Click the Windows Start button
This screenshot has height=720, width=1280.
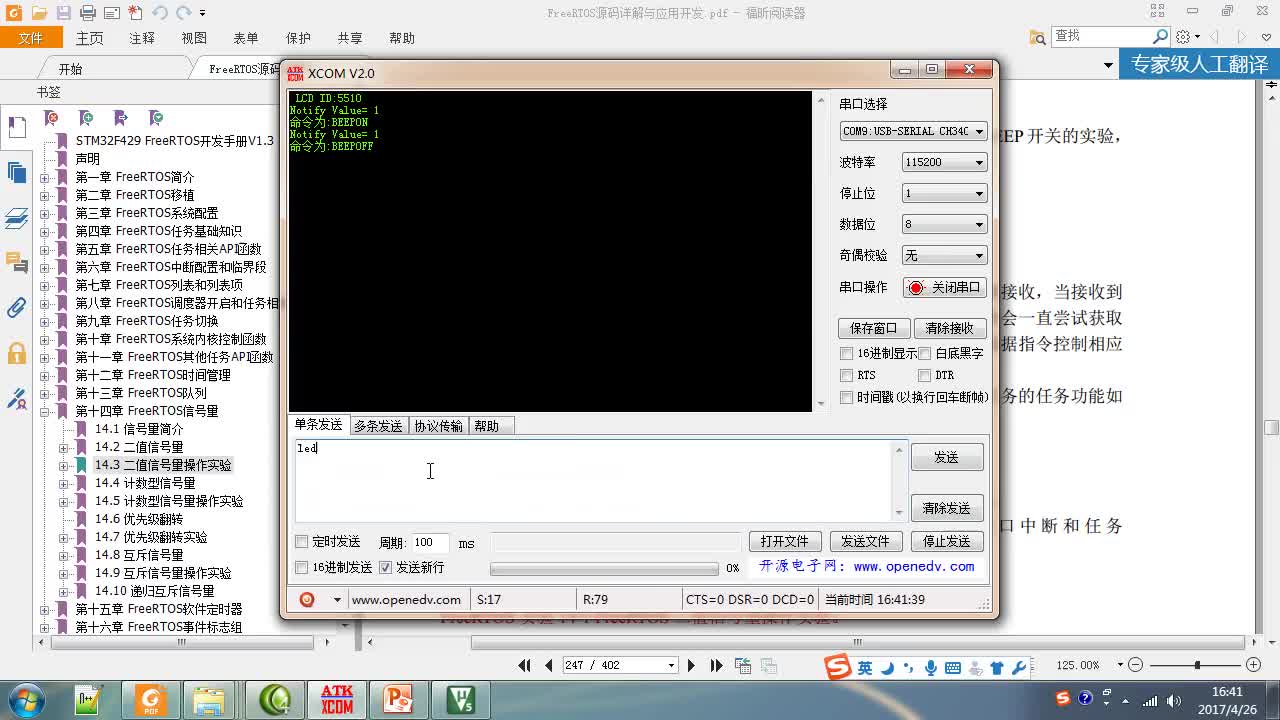point(24,699)
